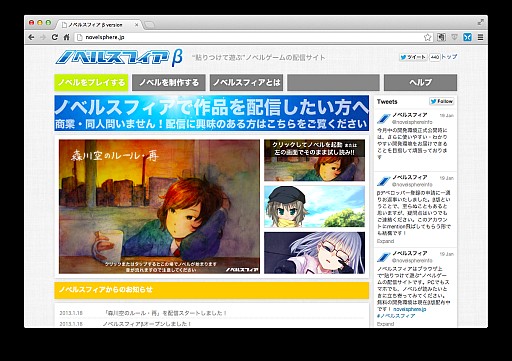The height and width of the screenshot is (361, 512).
Task: Go to the browser home icon
Action: [66, 37]
